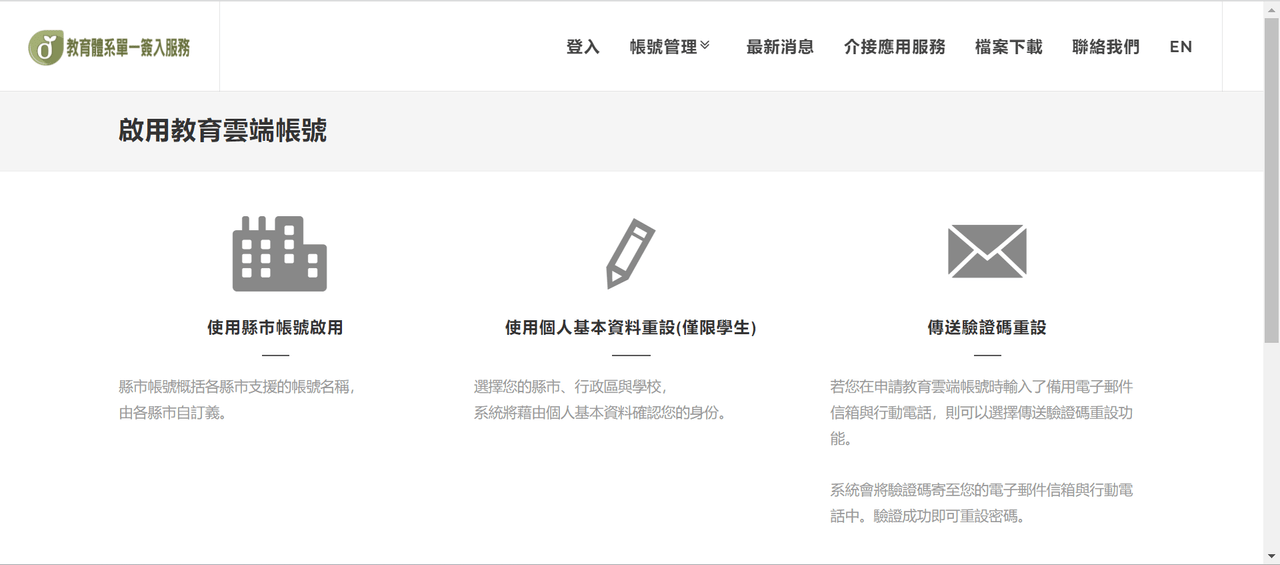Open the 檔案下載 menu item

[1009, 47]
